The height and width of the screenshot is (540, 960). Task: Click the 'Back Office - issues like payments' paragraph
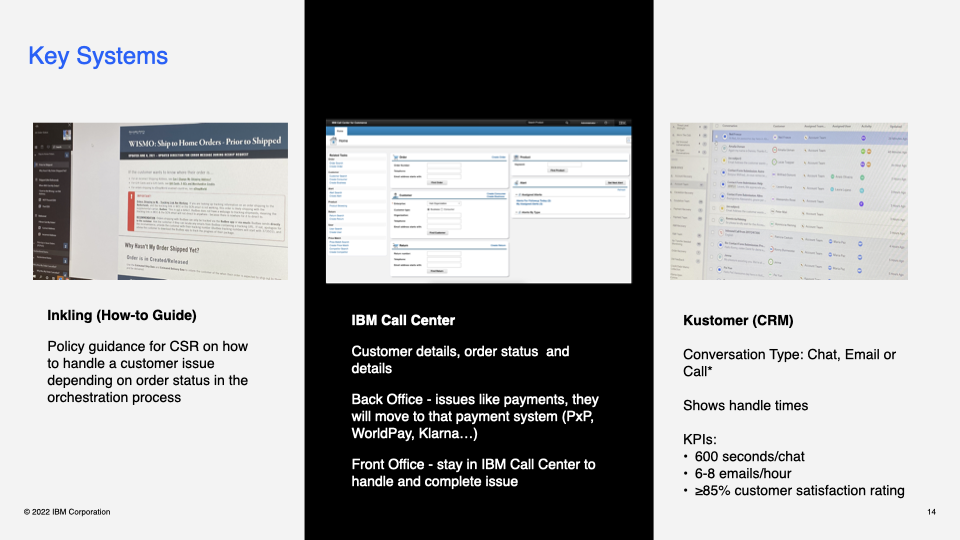[x=475, y=416]
